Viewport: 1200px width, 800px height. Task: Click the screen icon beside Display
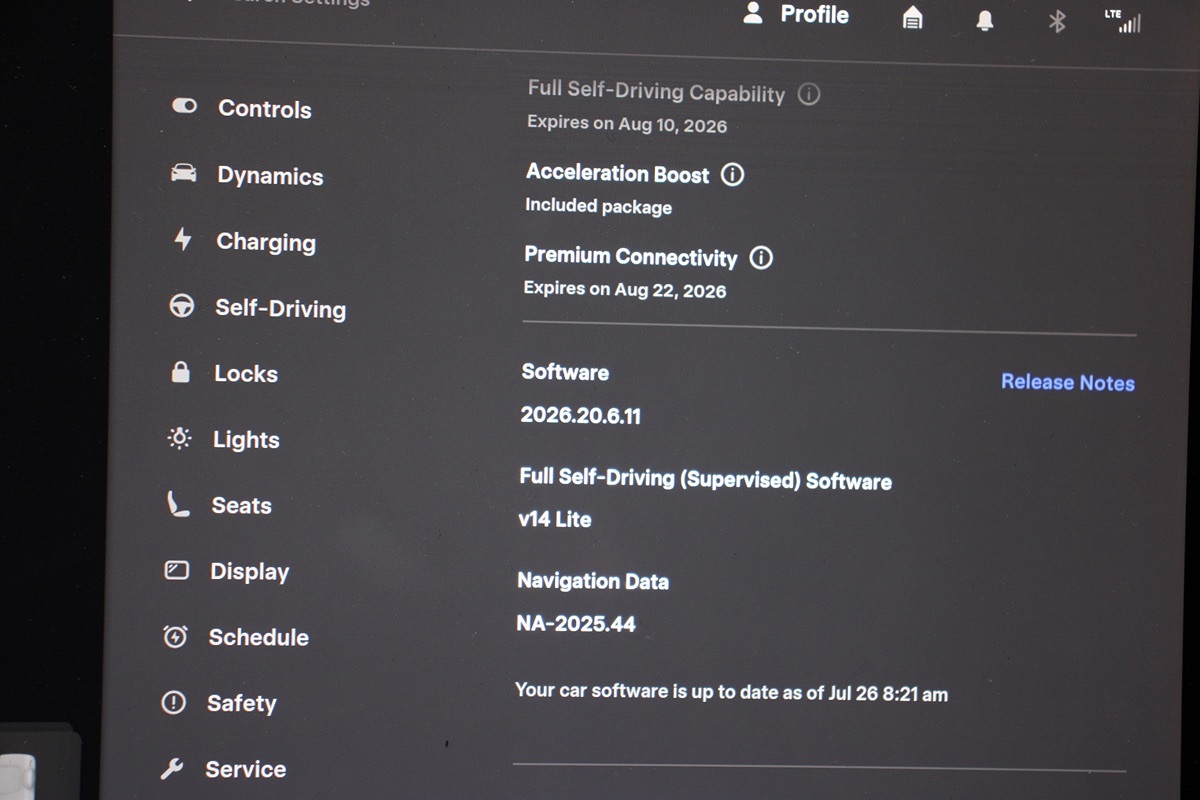tap(176, 570)
